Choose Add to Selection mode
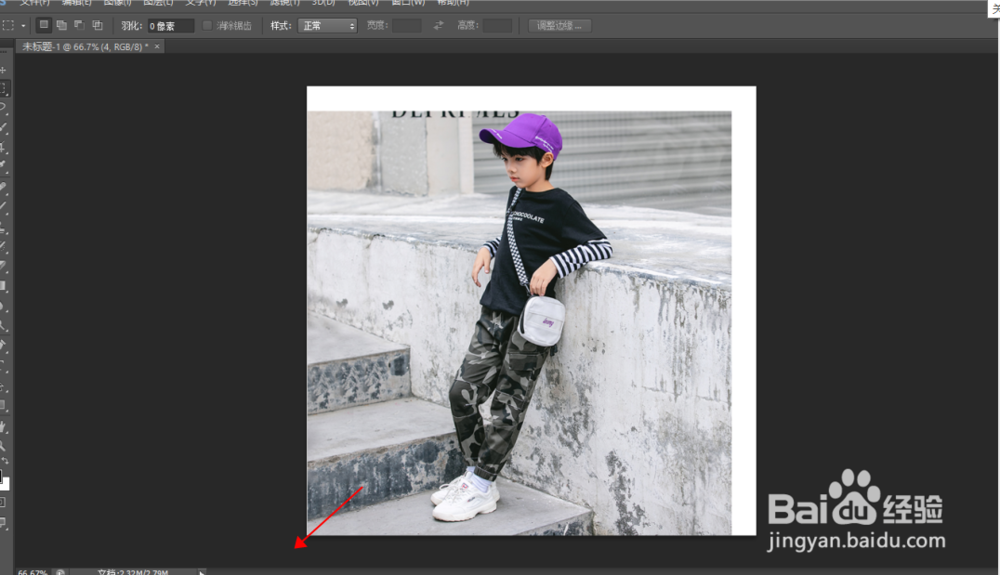This screenshot has height=575, width=1000. pyautogui.click(x=62, y=25)
